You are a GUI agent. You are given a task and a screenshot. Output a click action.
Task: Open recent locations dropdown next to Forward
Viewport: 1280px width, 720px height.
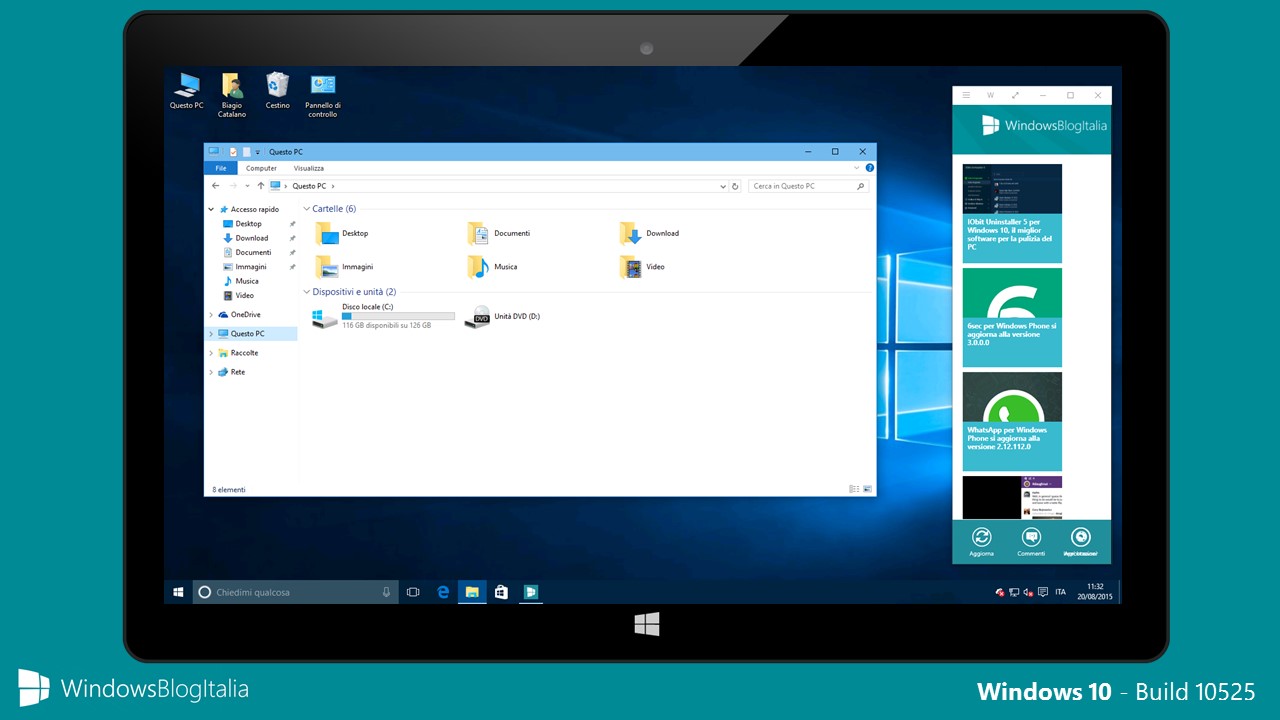248,186
